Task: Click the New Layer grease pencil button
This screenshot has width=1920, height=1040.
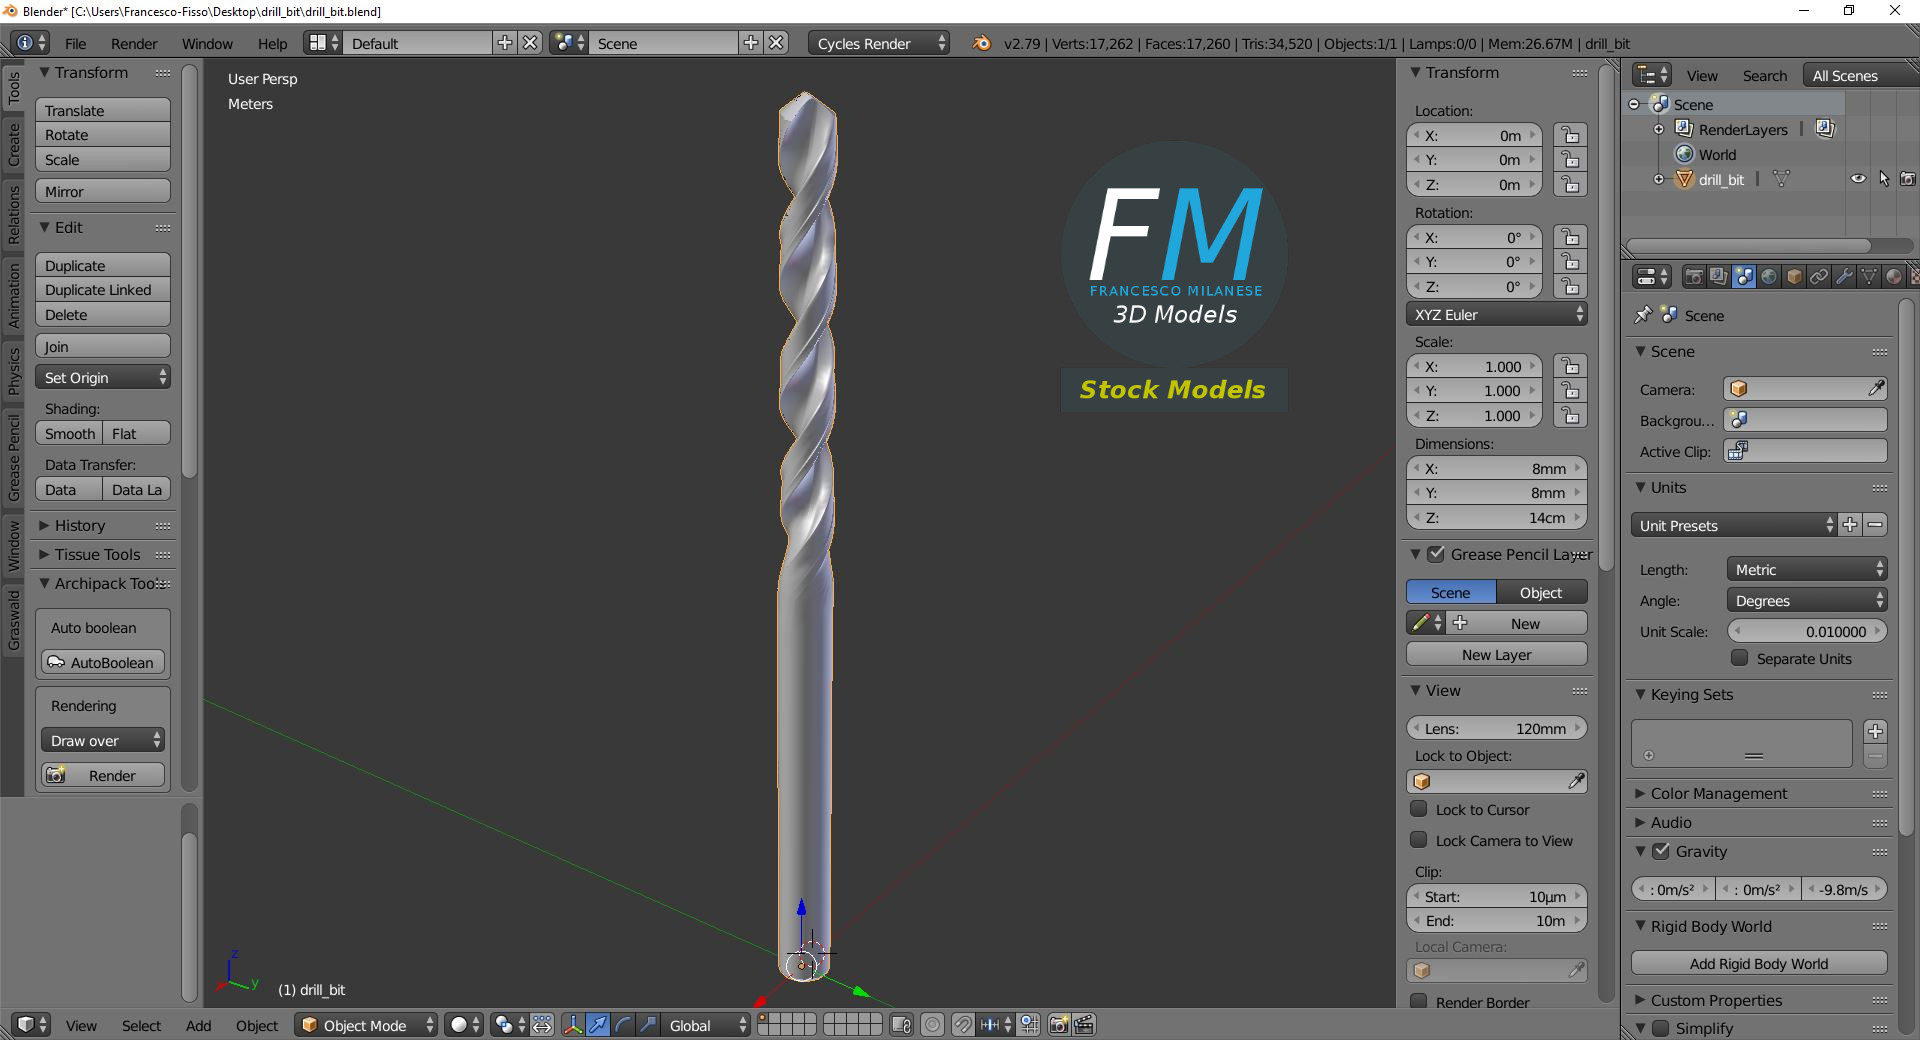Action: [1496, 654]
